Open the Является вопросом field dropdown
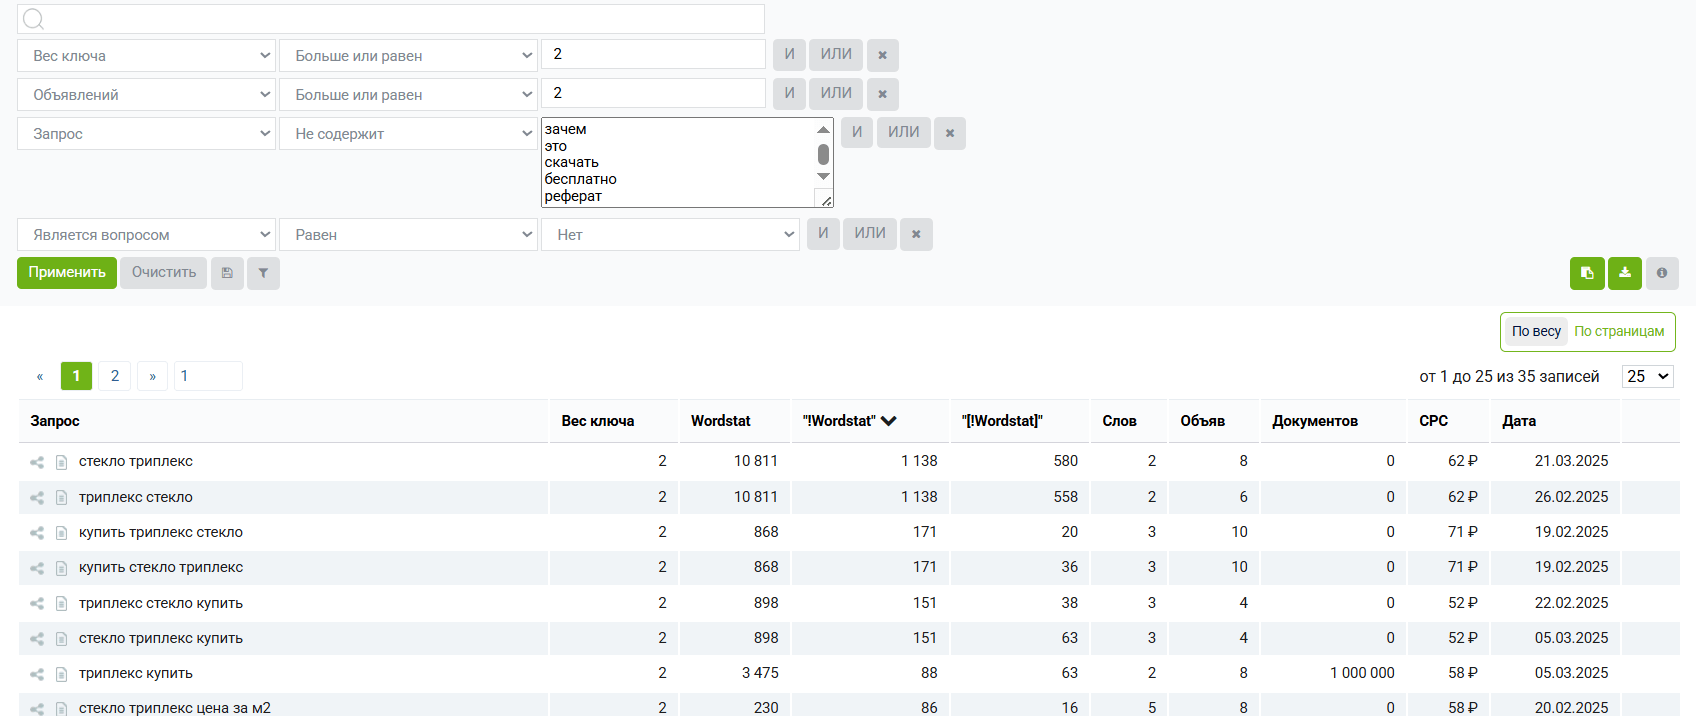Viewport: 1696px width, 716px height. click(146, 235)
